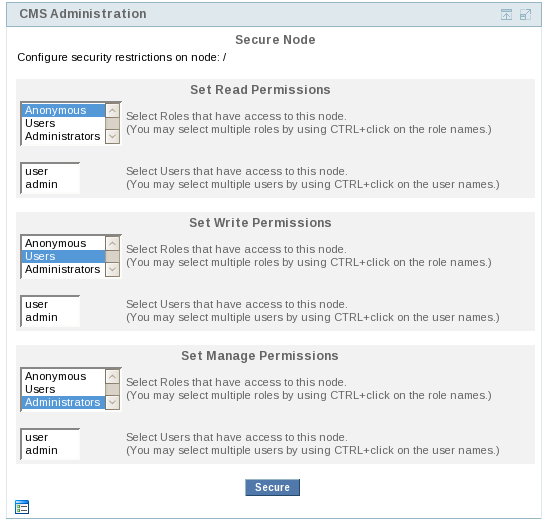Select Anonymous role in Manage Permissions
Screen dimensions: 549x527
63,376
